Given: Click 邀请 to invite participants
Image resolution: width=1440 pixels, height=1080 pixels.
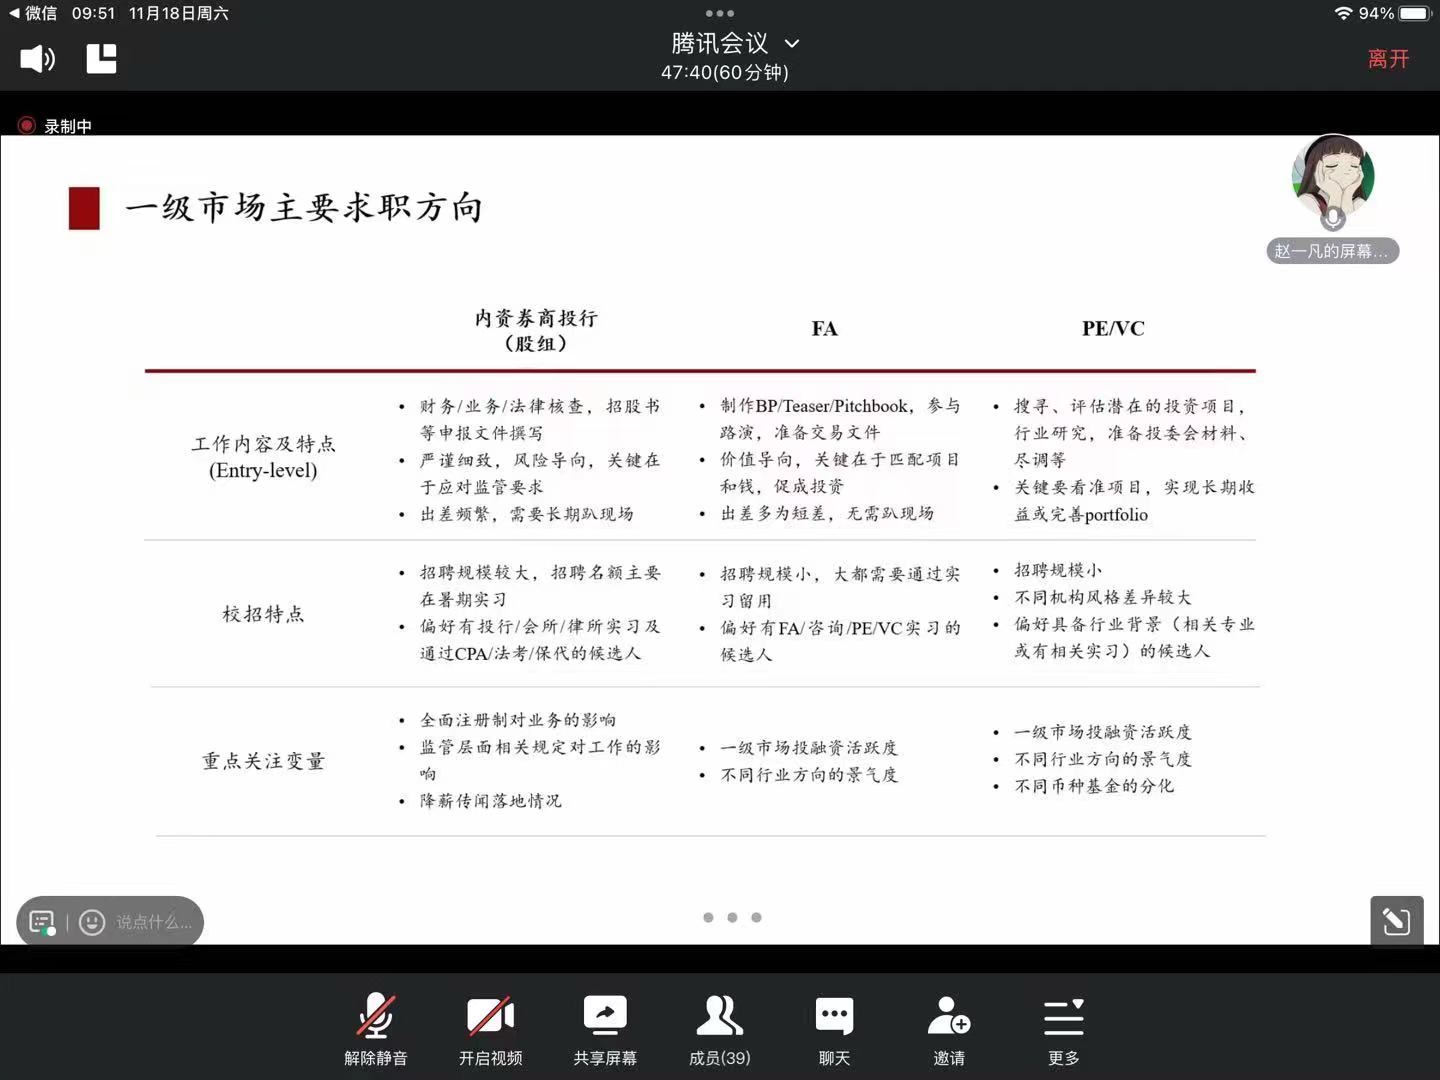Looking at the screenshot, I should click(948, 1030).
